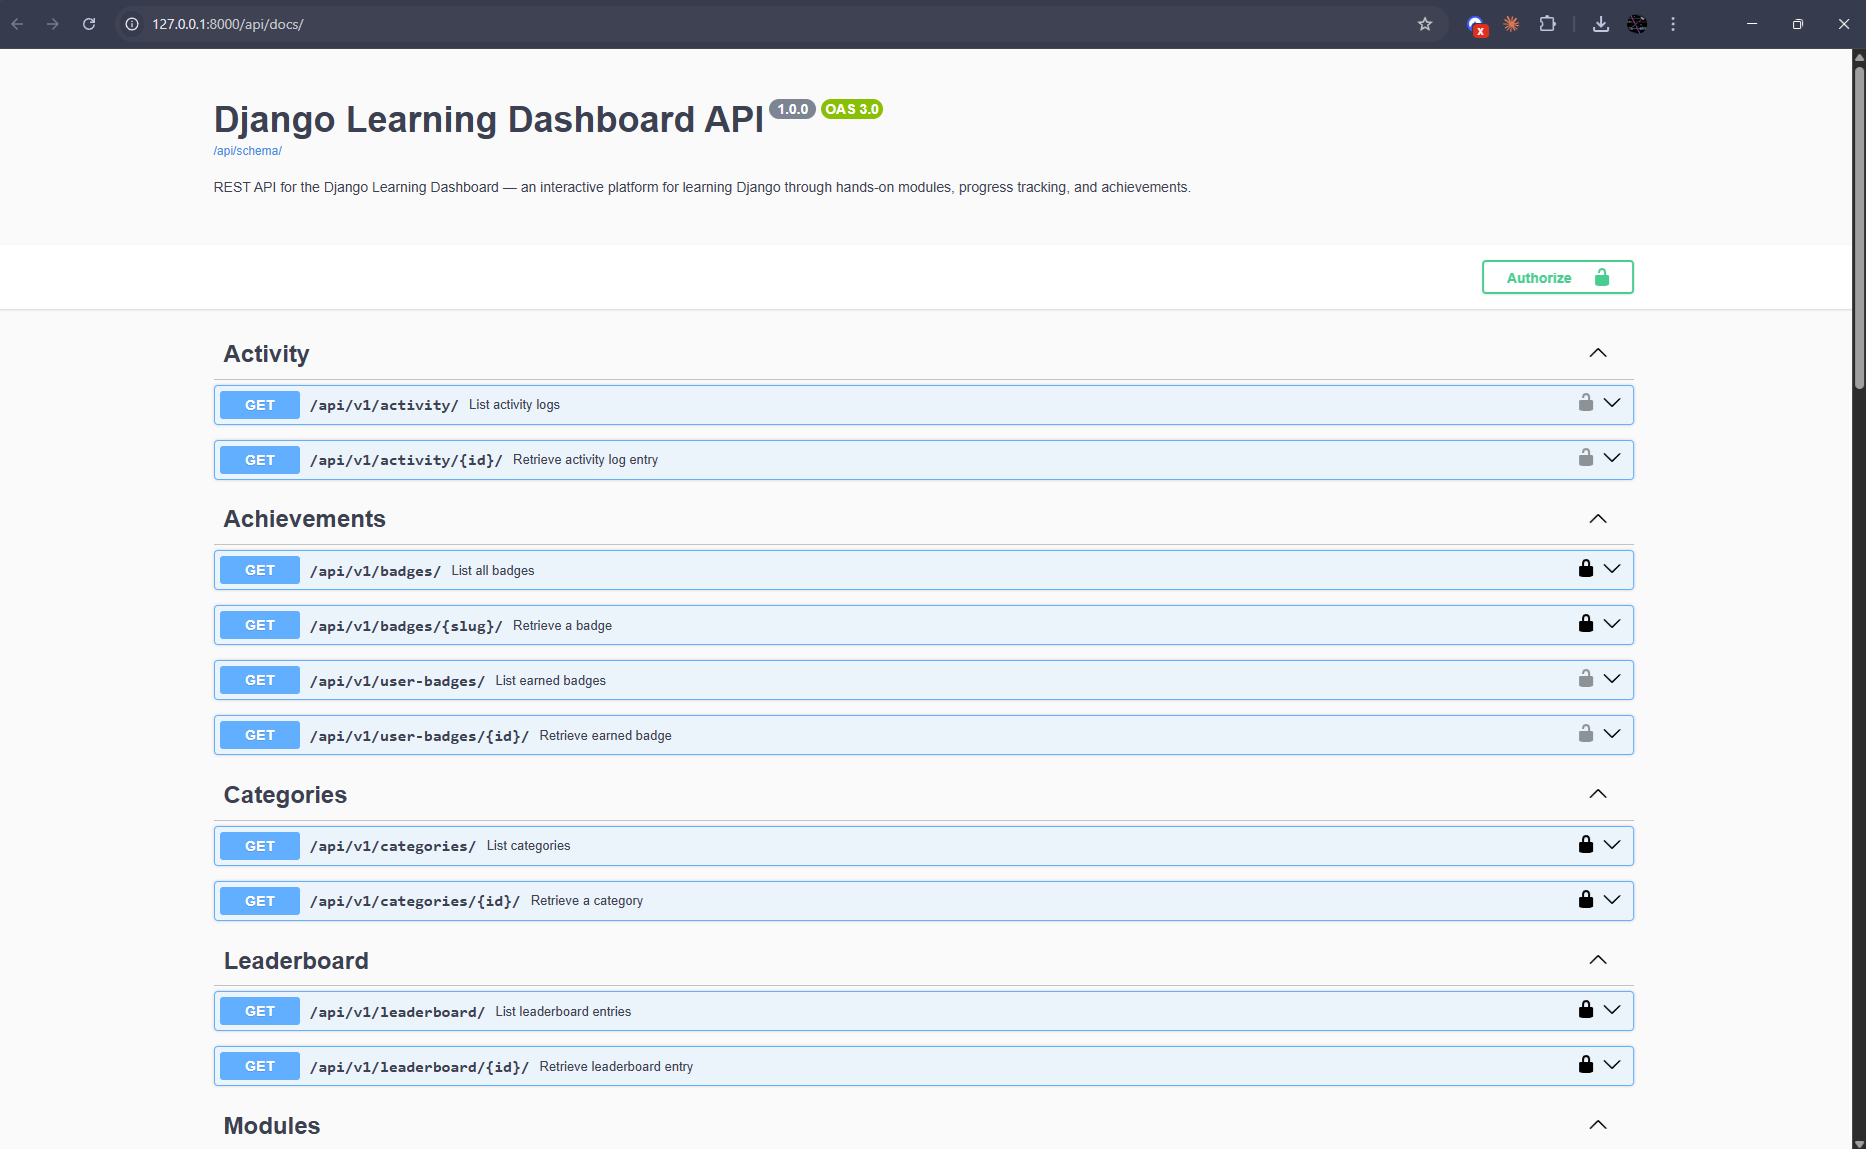Collapse the Activity section
1866x1149 pixels.
coord(1598,353)
